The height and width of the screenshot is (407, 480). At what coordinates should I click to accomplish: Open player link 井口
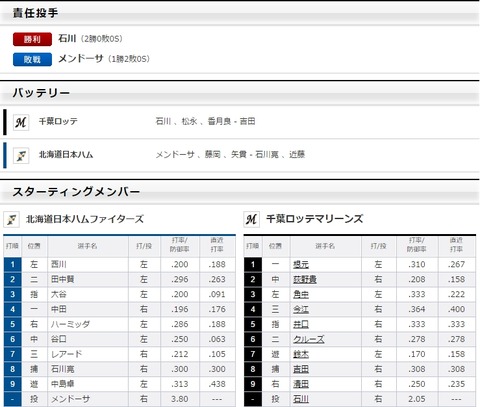(x=301, y=324)
